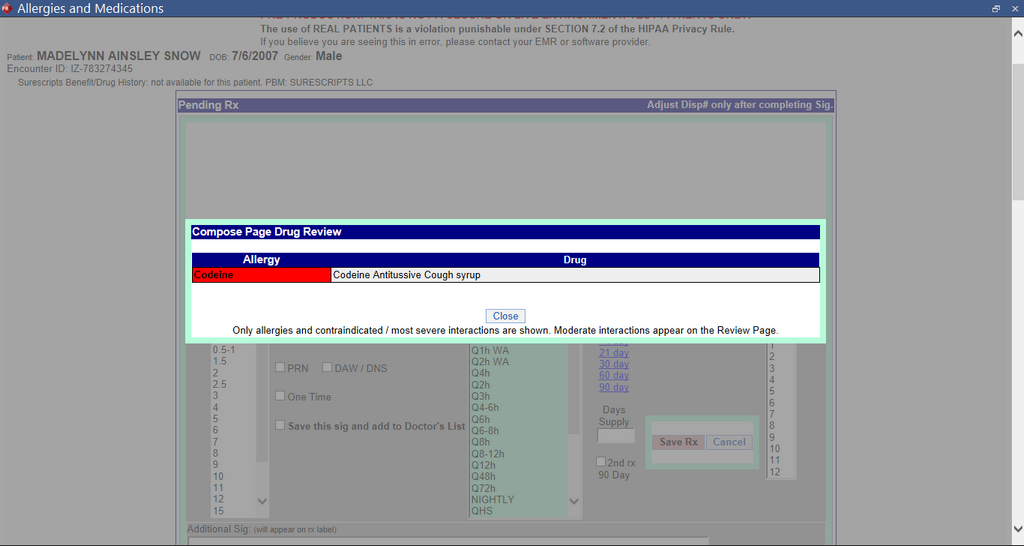Tick the One Time checkbox
Viewport: 1024px width, 546px height.
coord(281,396)
